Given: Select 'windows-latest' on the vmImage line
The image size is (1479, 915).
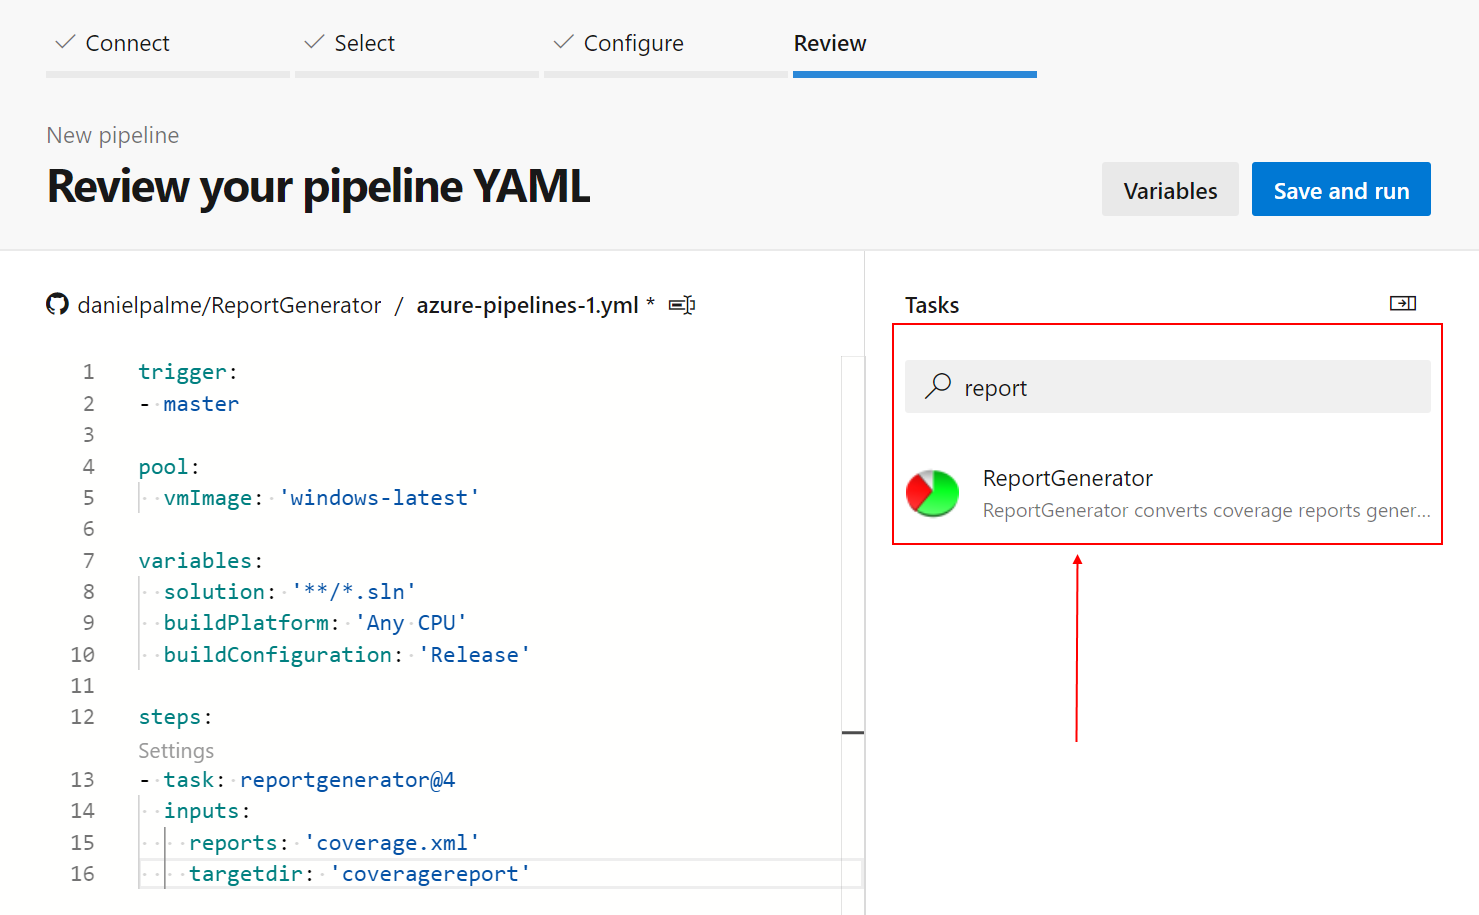Looking at the screenshot, I should coord(381,497).
